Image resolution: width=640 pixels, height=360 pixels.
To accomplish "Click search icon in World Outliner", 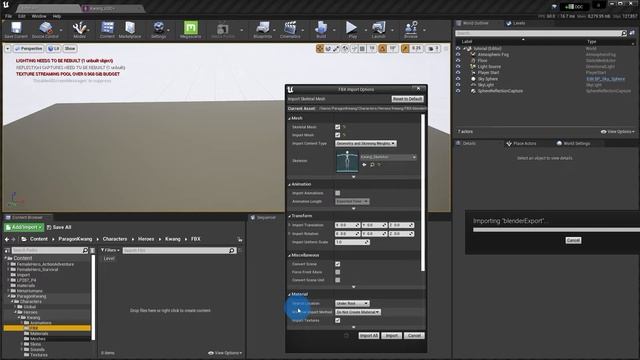I will point(624,33).
